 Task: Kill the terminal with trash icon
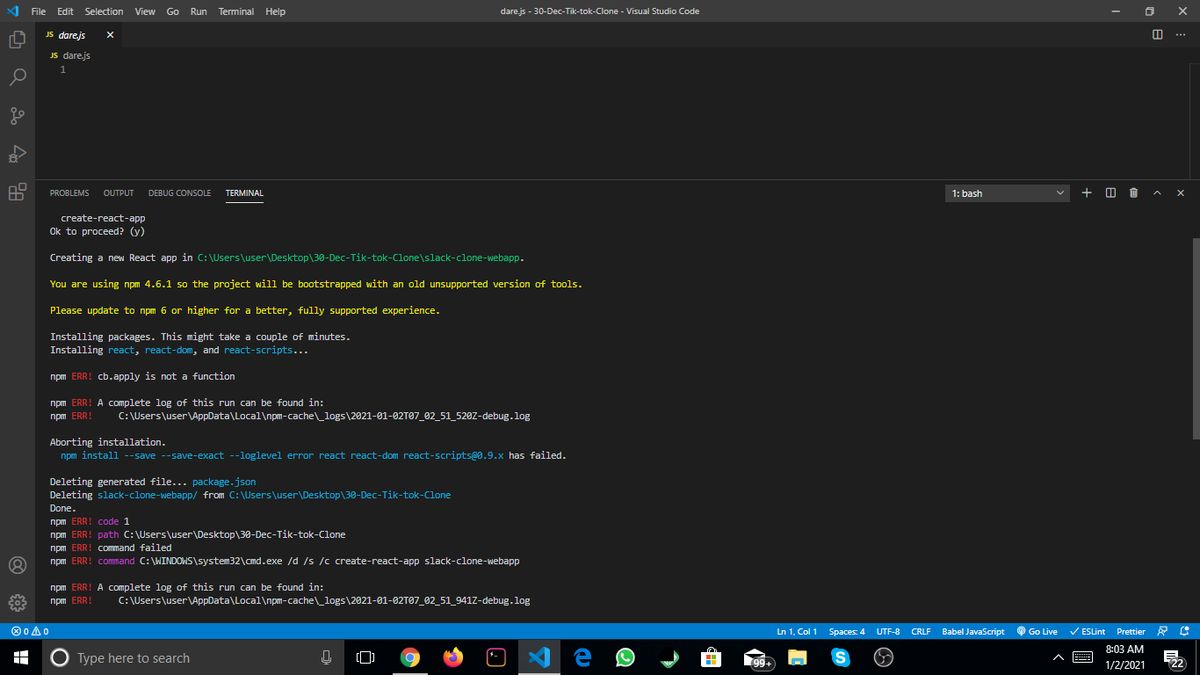pos(1133,192)
